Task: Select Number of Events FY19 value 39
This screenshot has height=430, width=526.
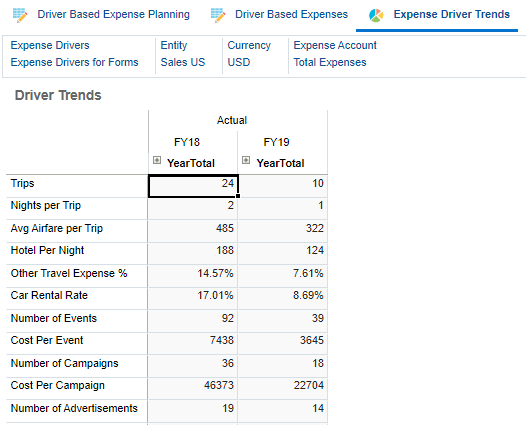Action: [x=283, y=321]
